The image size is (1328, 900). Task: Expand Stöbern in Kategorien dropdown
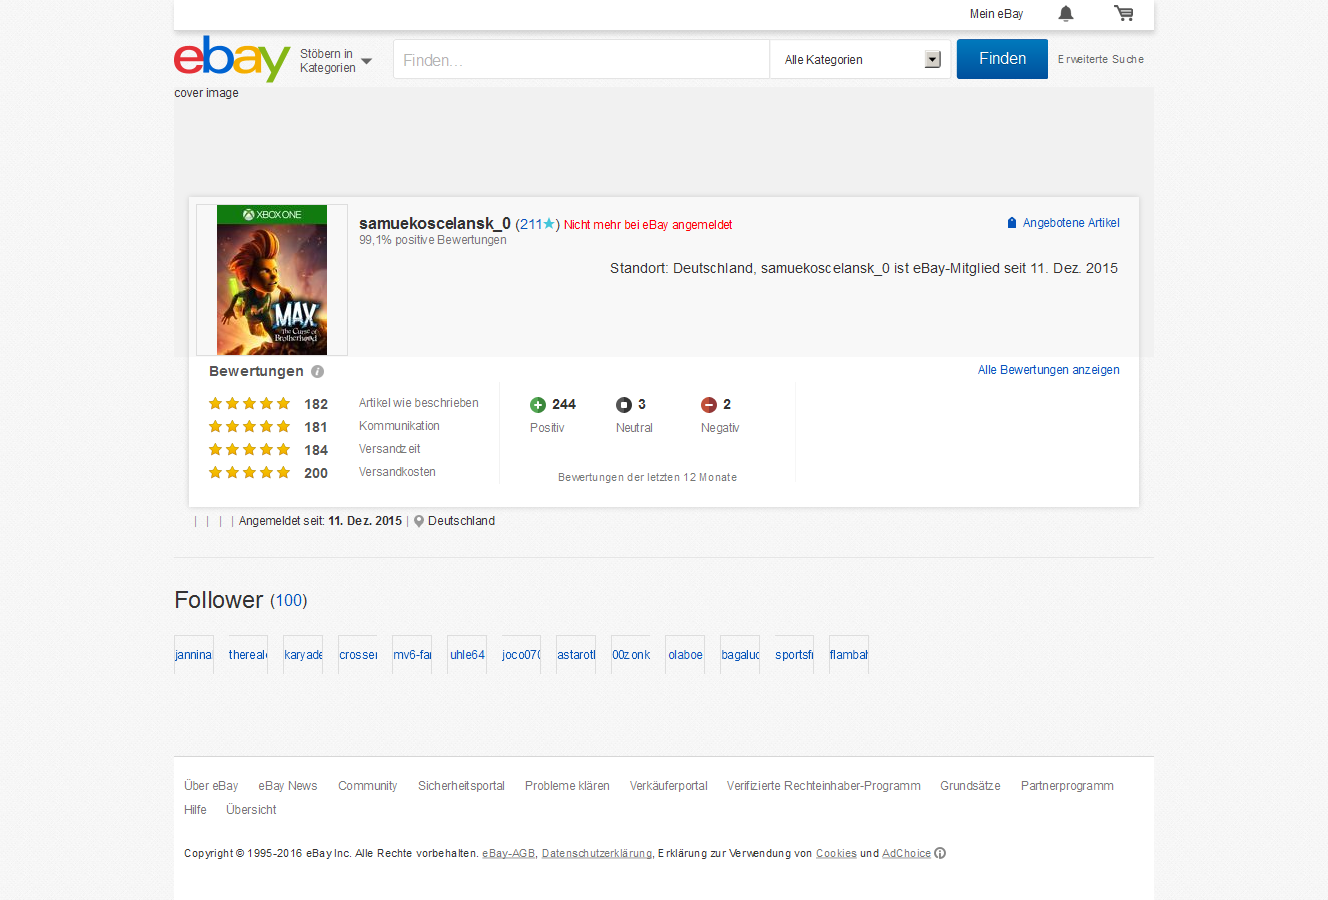tap(336, 61)
